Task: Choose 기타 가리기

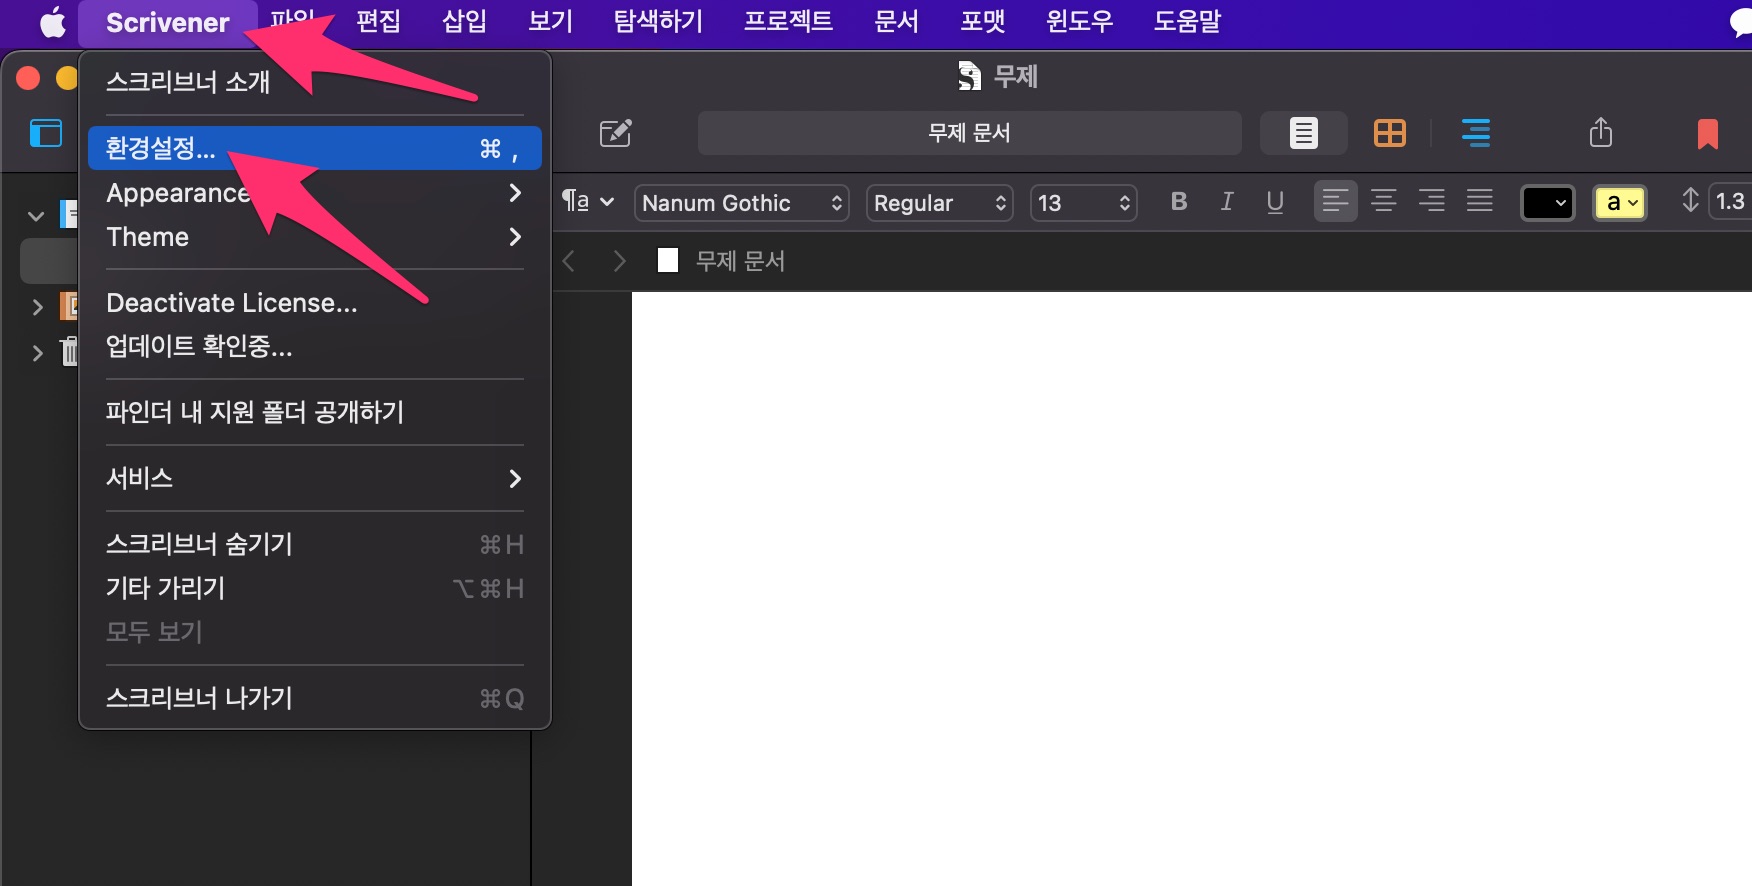Action: coord(314,588)
